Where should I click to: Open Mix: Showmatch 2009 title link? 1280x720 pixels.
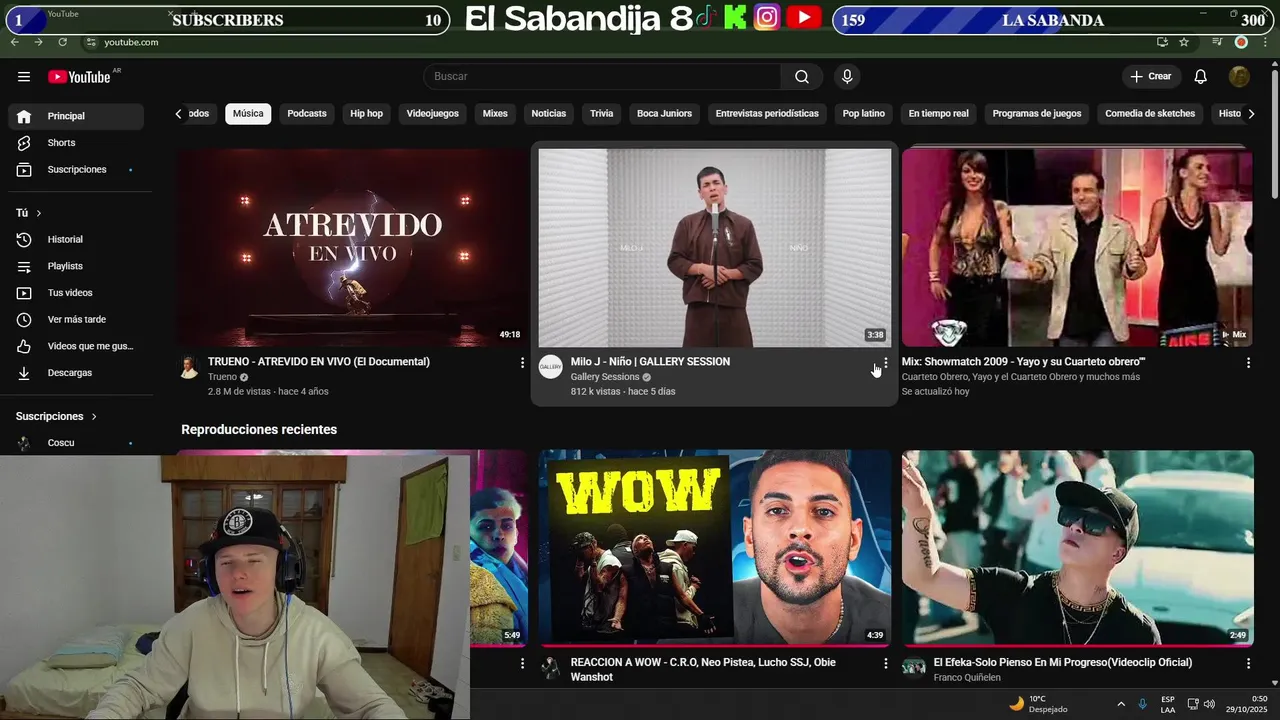coord(1023,362)
